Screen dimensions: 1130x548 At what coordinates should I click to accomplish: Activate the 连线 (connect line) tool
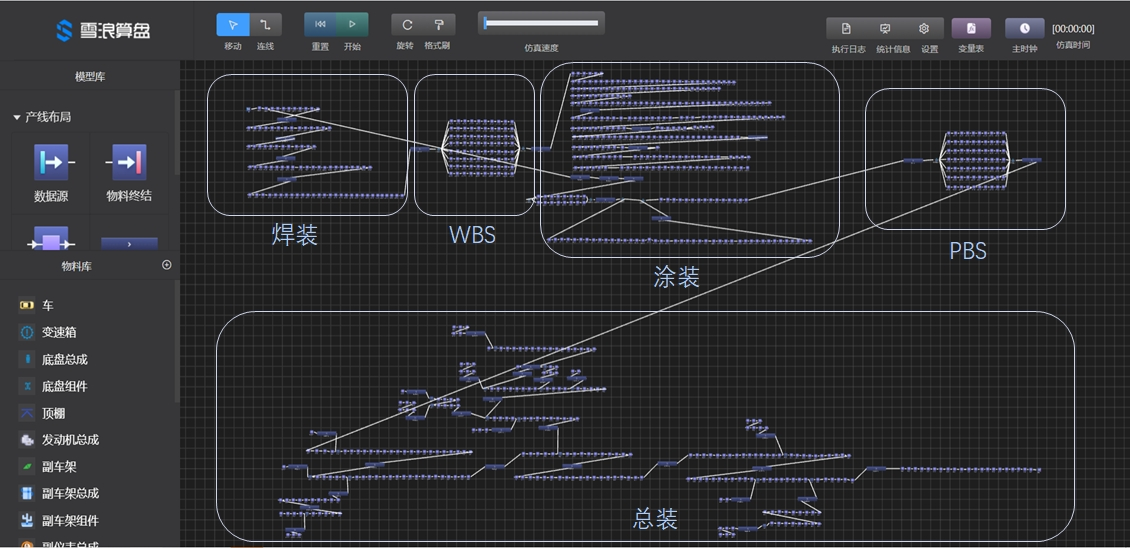click(265, 25)
